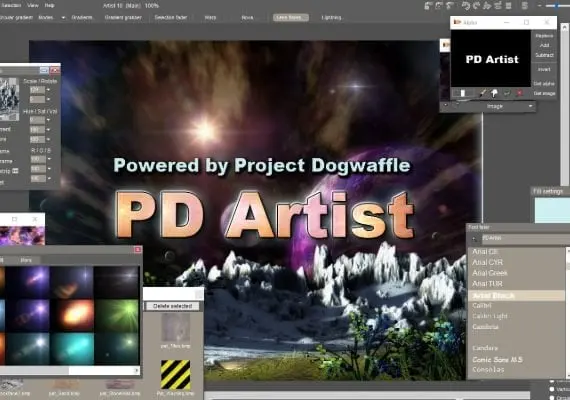Screen dimensions: 570x400
Task: Select the brush icon in the Alpha window
Action: pos(482,93)
